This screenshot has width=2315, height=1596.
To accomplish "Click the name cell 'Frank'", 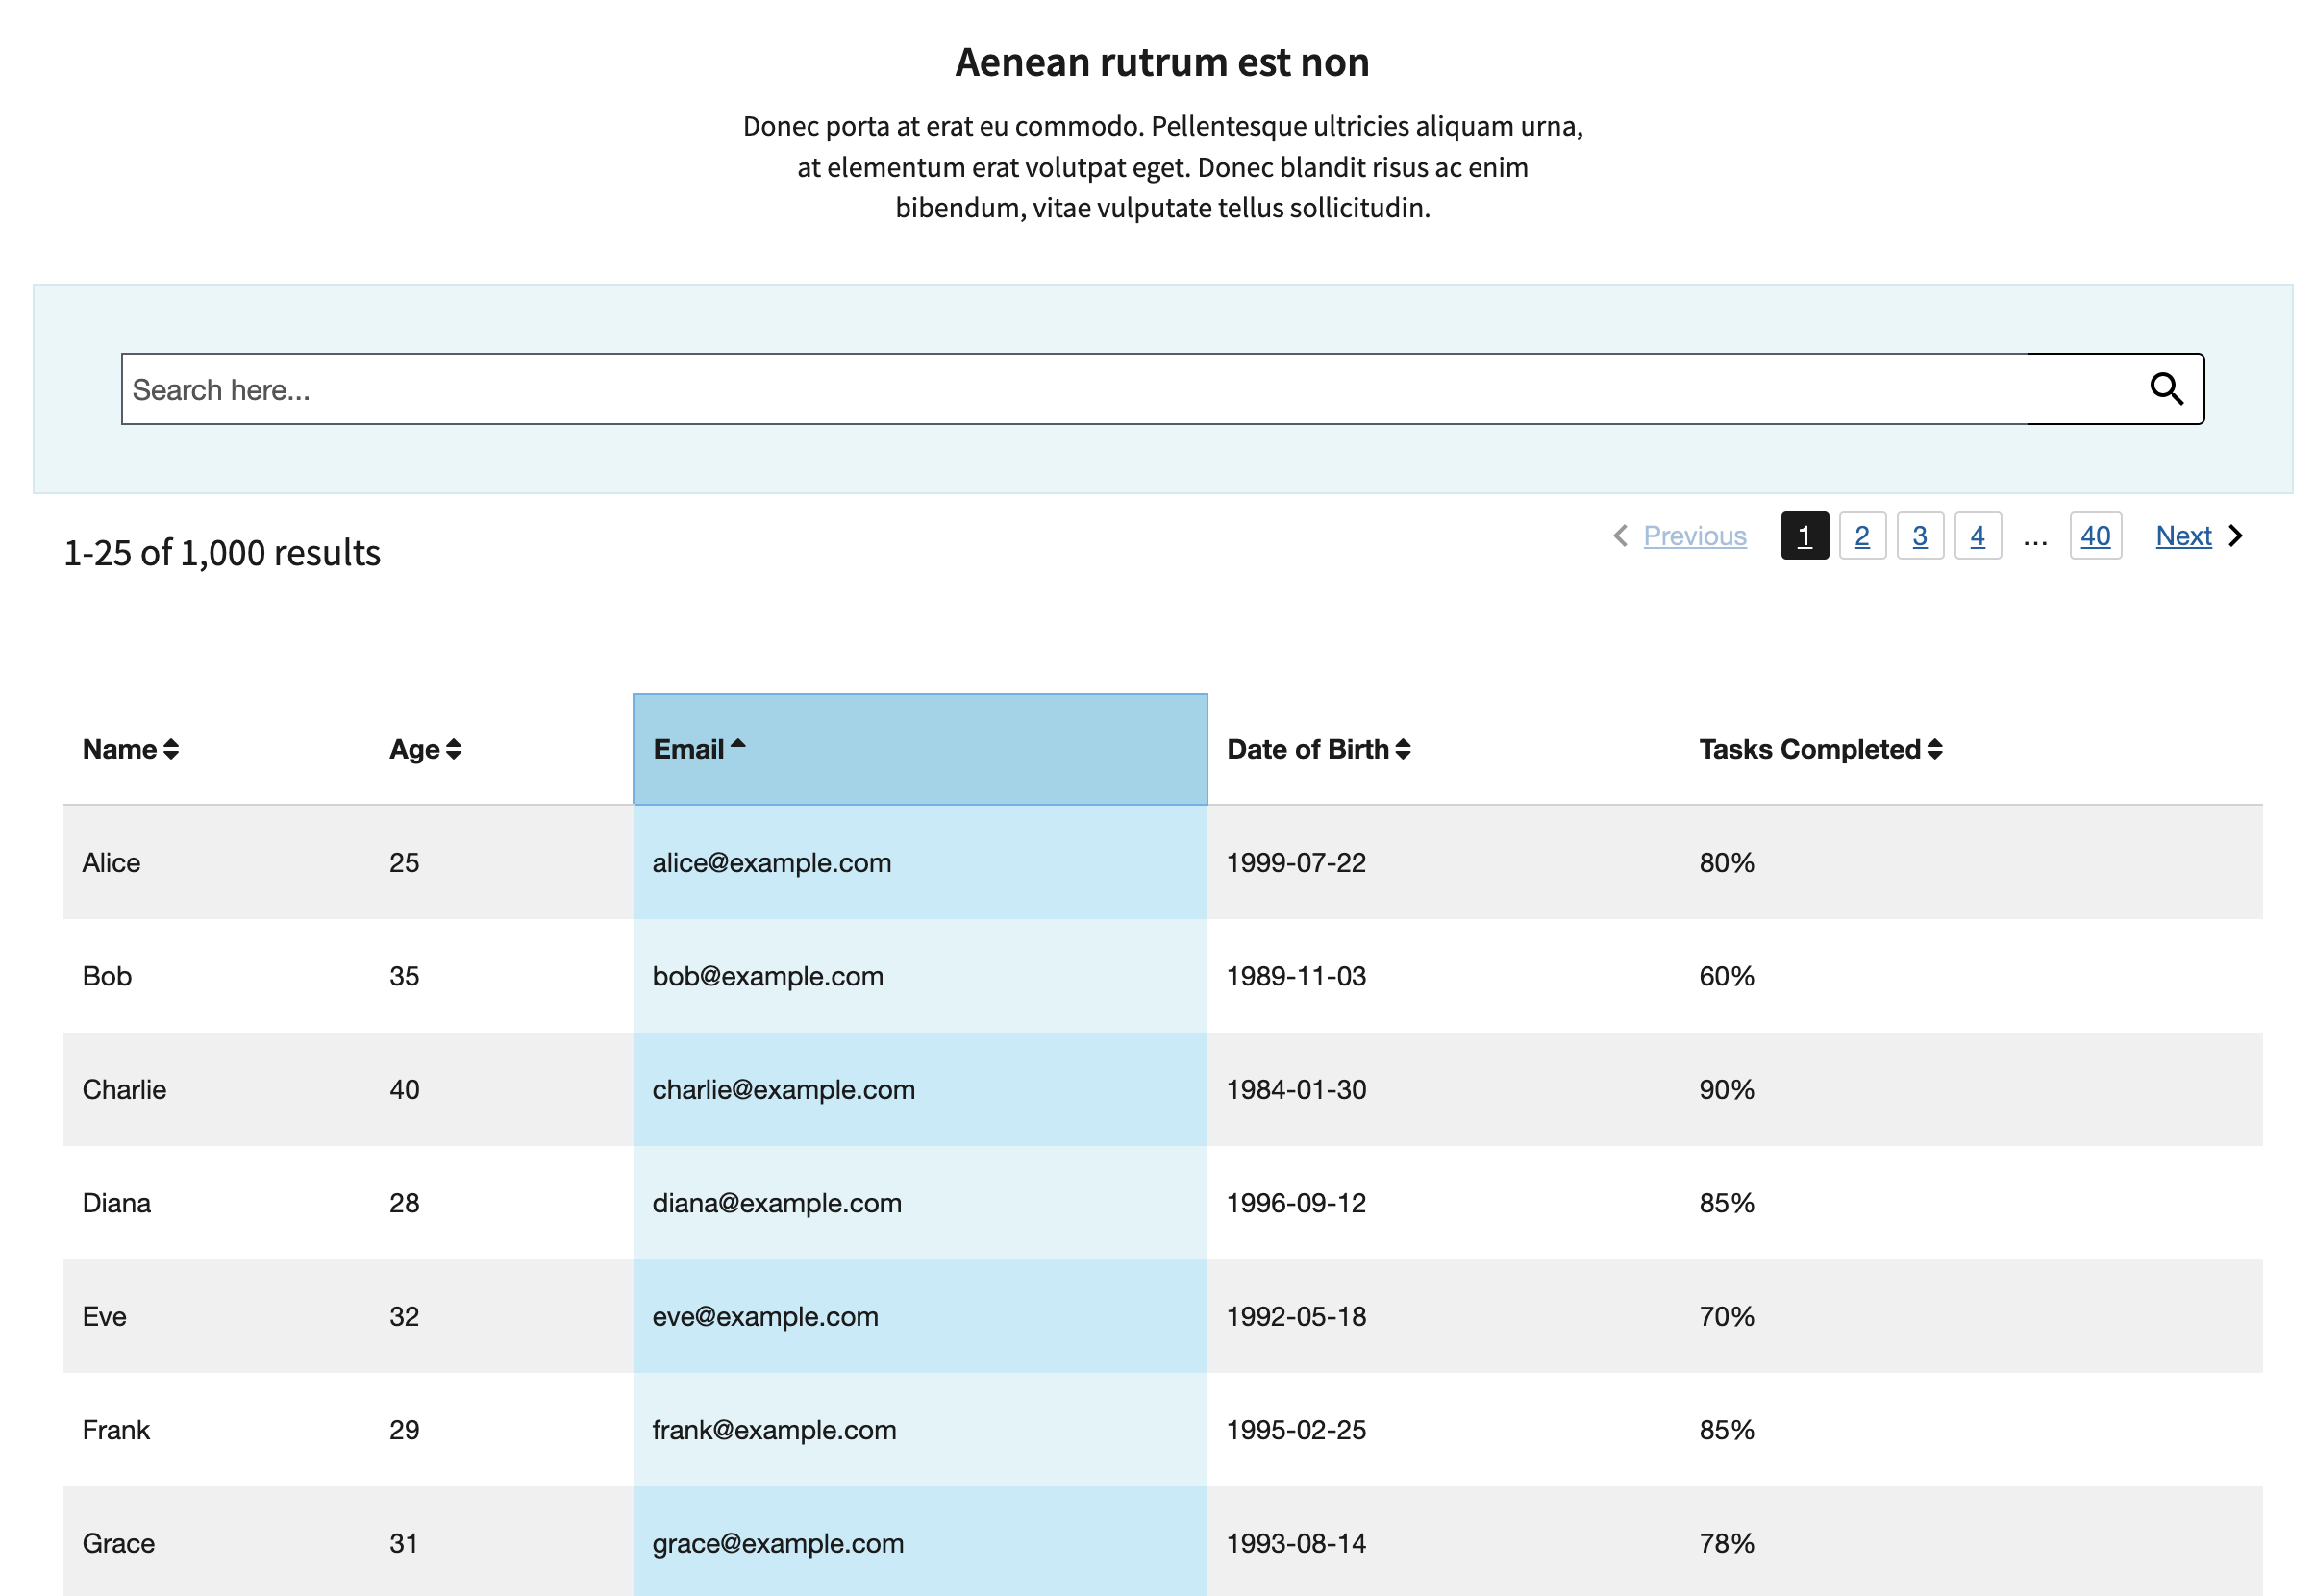I will tap(116, 1429).
